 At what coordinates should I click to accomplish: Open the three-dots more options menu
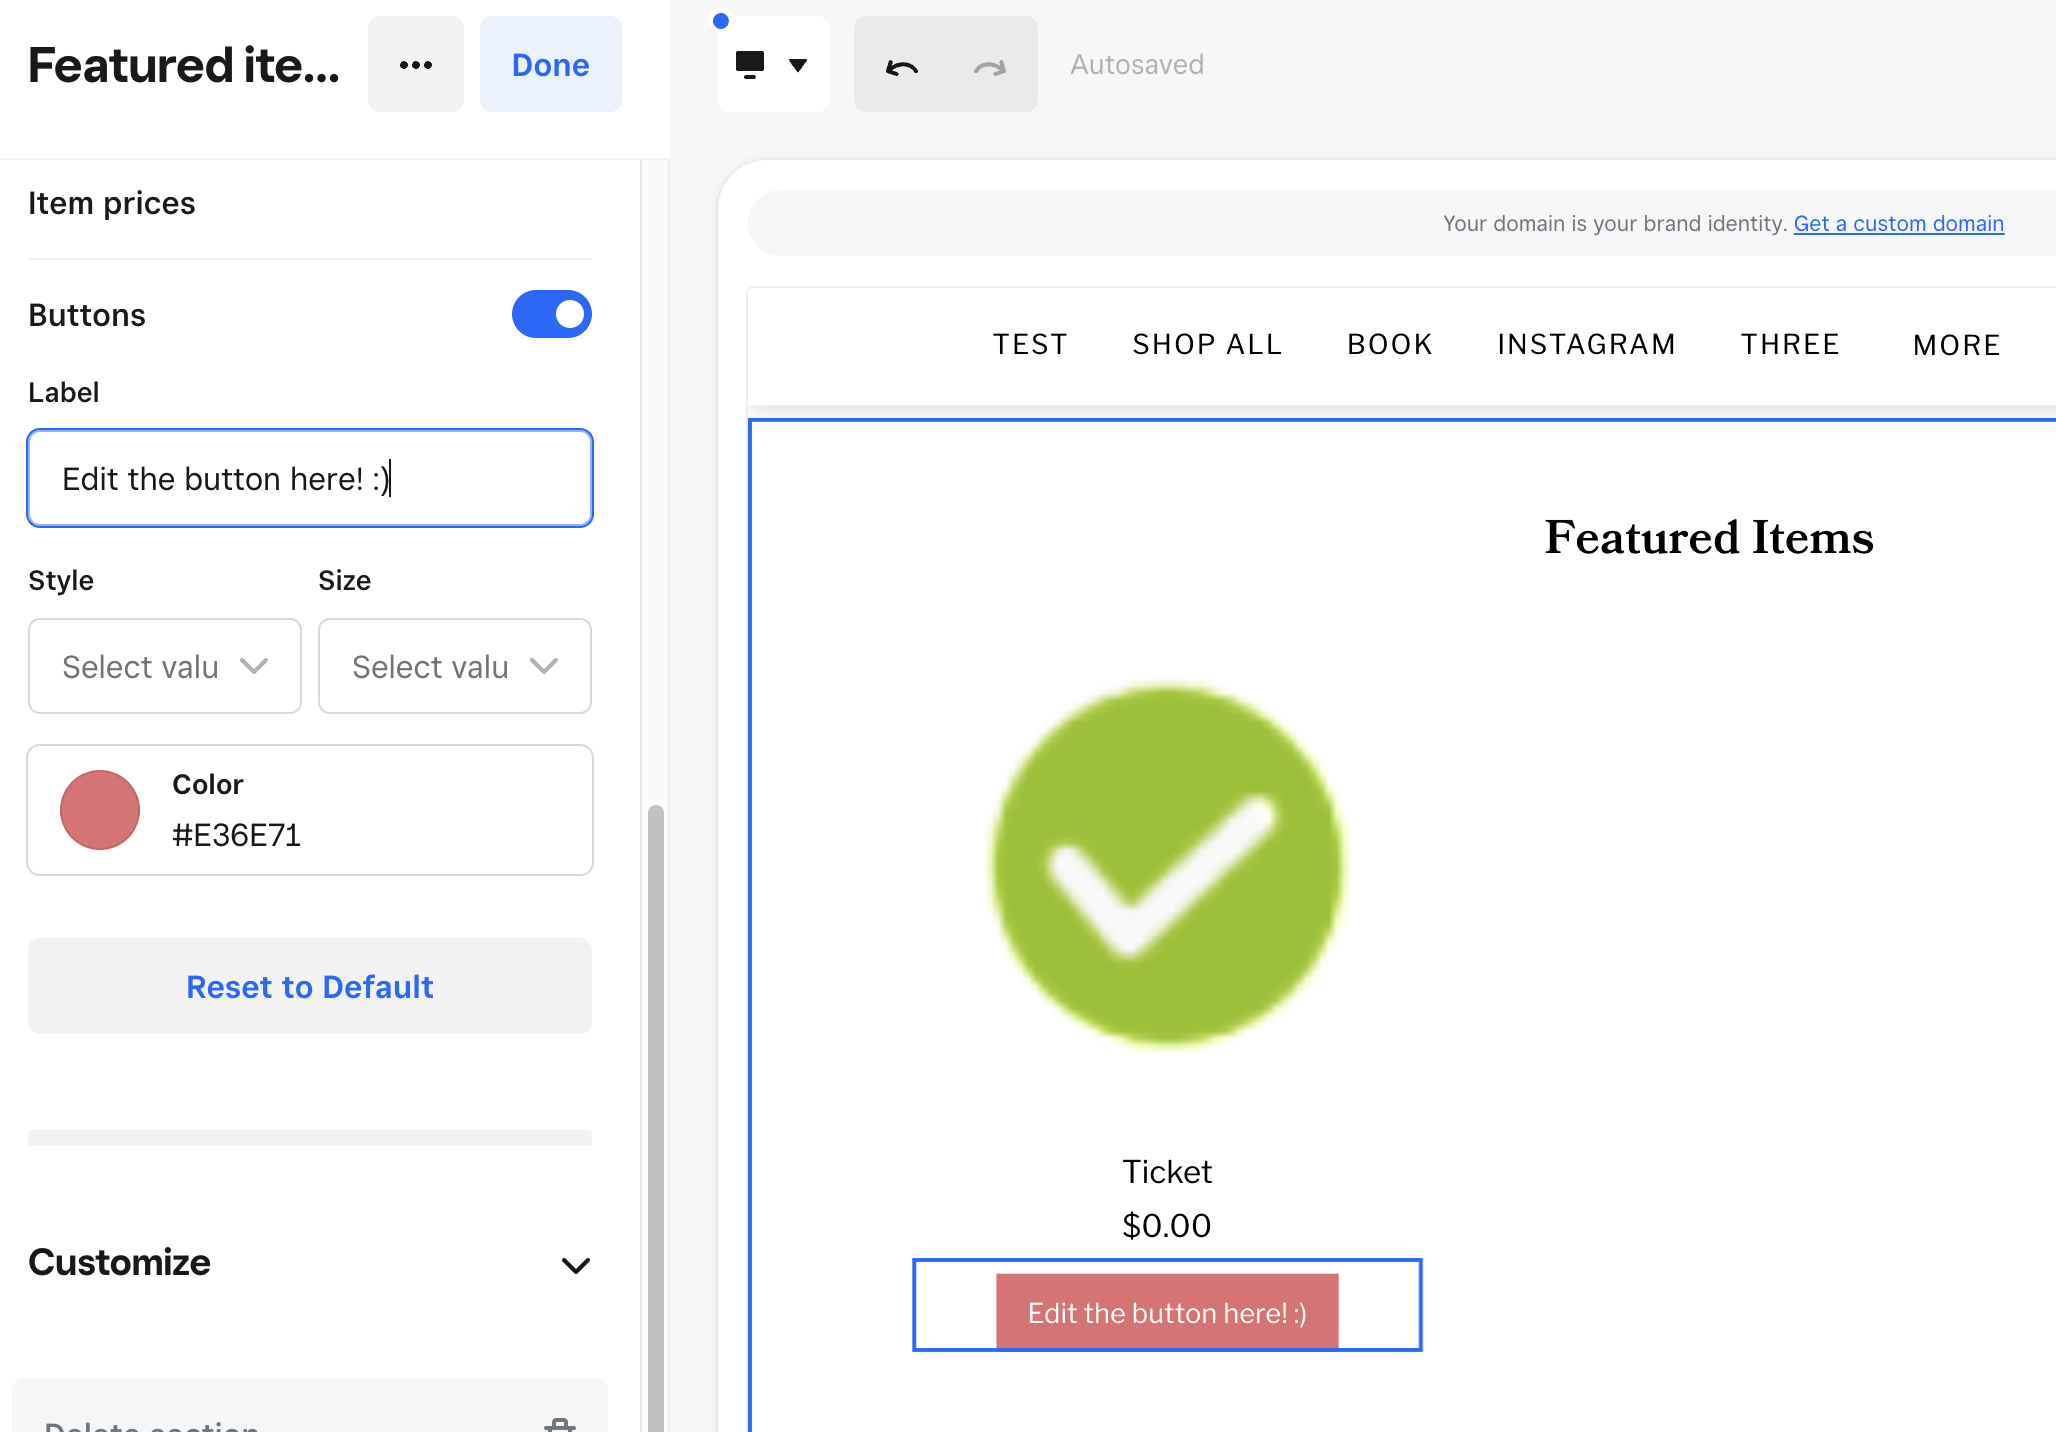[415, 65]
